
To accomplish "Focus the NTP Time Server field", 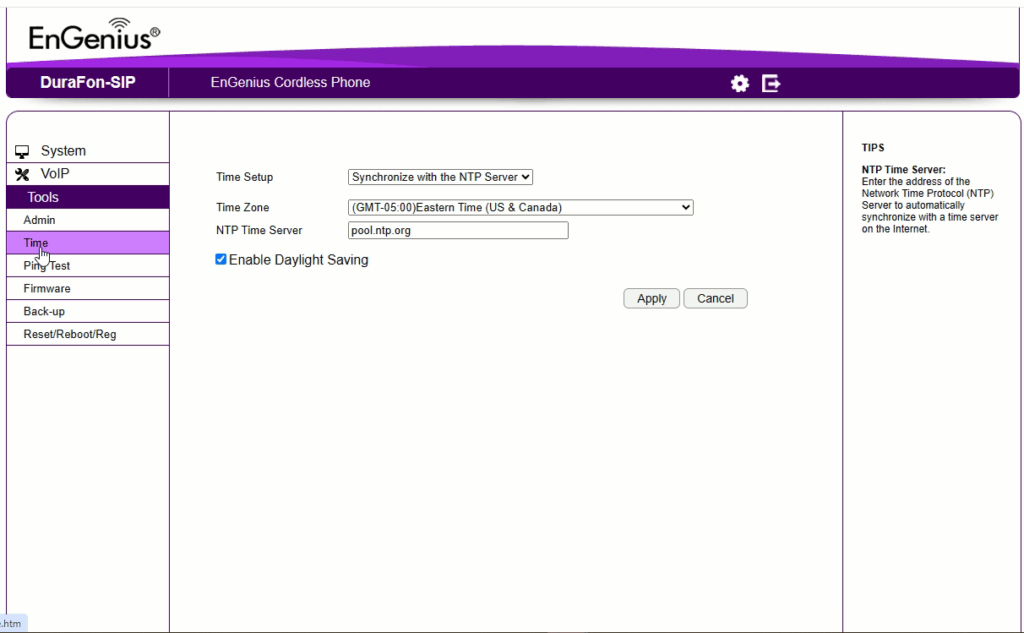I will 458,230.
